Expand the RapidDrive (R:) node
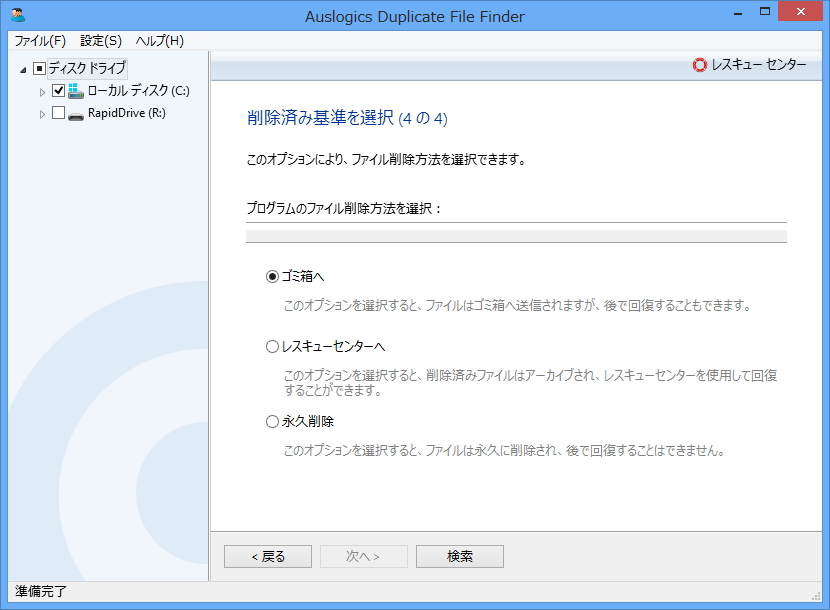 pyautogui.click(x=42, y=114)
